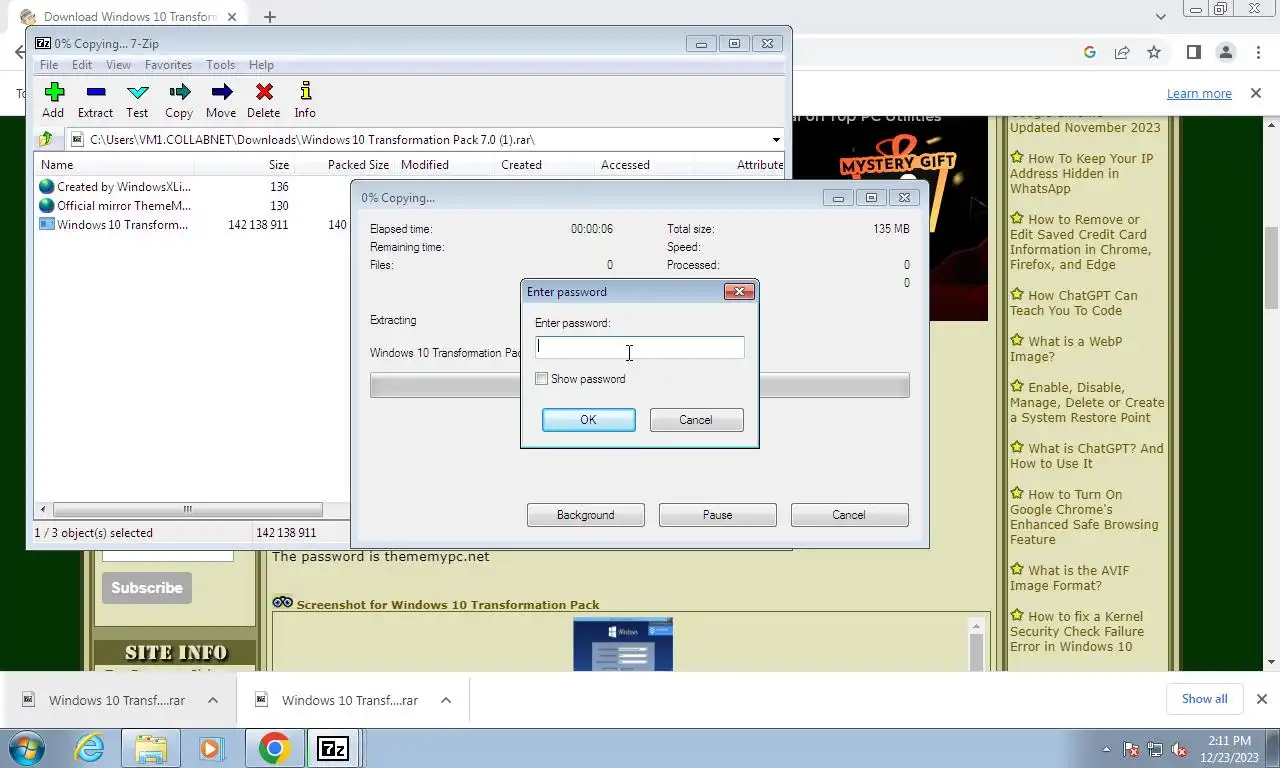Sort by the Modified column header
Viewport: 1280px width, 768px height.
(444, 165)
